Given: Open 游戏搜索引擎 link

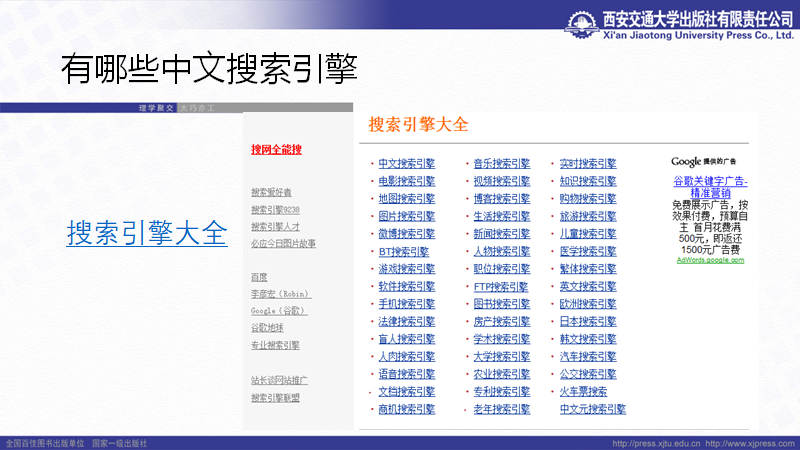Looking at the screenshot, I should [407, 269].
